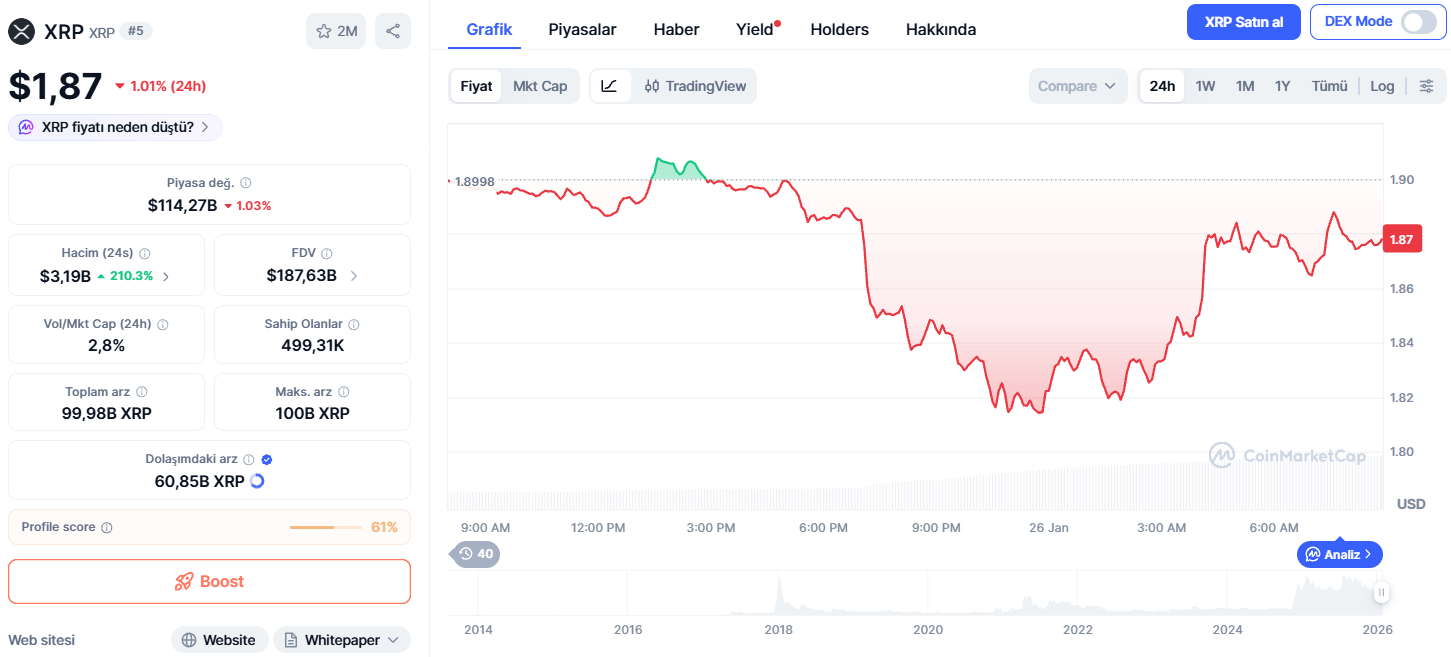Select the line chart type icon
Screen dimensions: 1451x657
coord(609,86)
